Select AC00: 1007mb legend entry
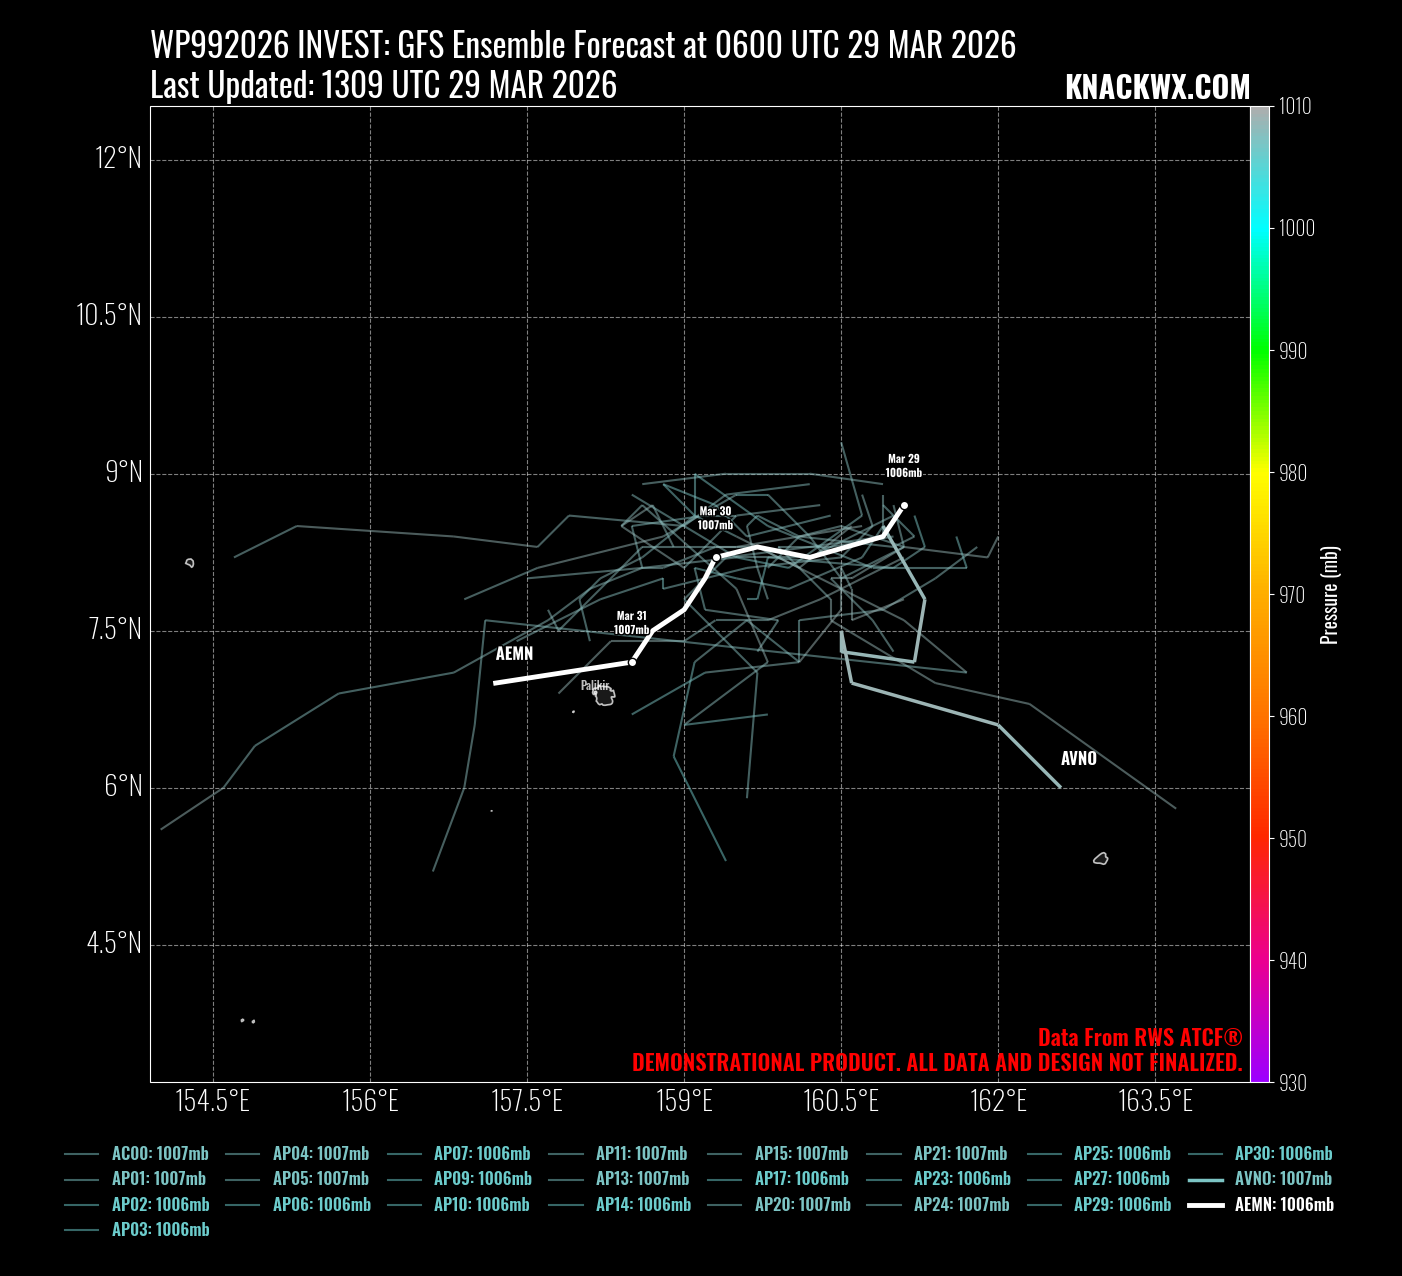1402x1276 pixels. coord(160,1154)
